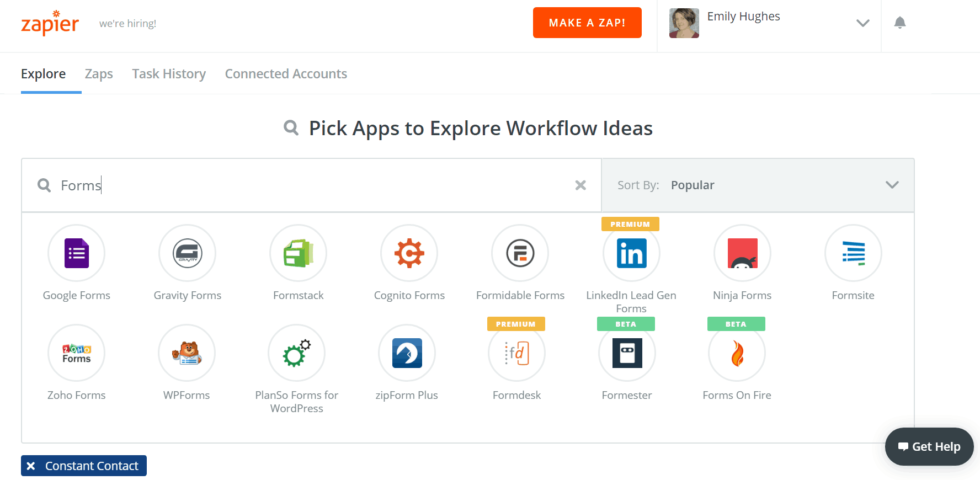Image resolution: width=980 pixels, height=480 pixels.
Task: Open the Formester app icon
Action: click(x=627, y=353)
